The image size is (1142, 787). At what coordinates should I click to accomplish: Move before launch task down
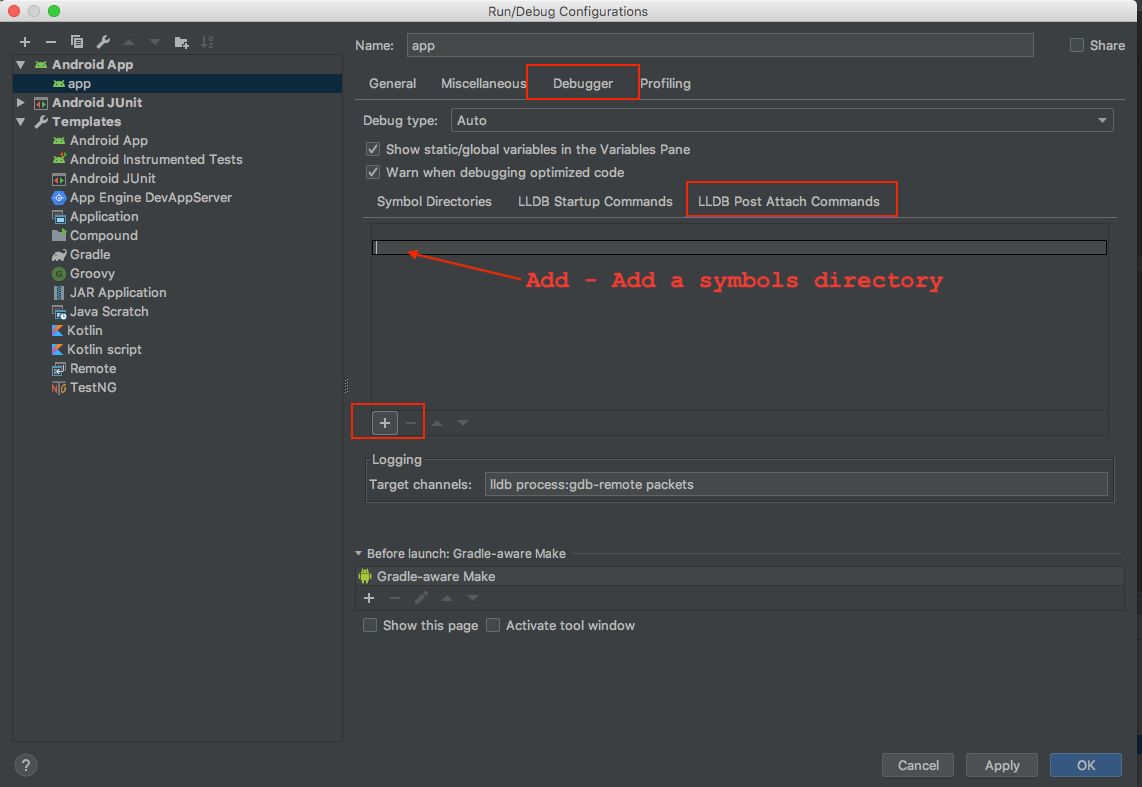473,598
